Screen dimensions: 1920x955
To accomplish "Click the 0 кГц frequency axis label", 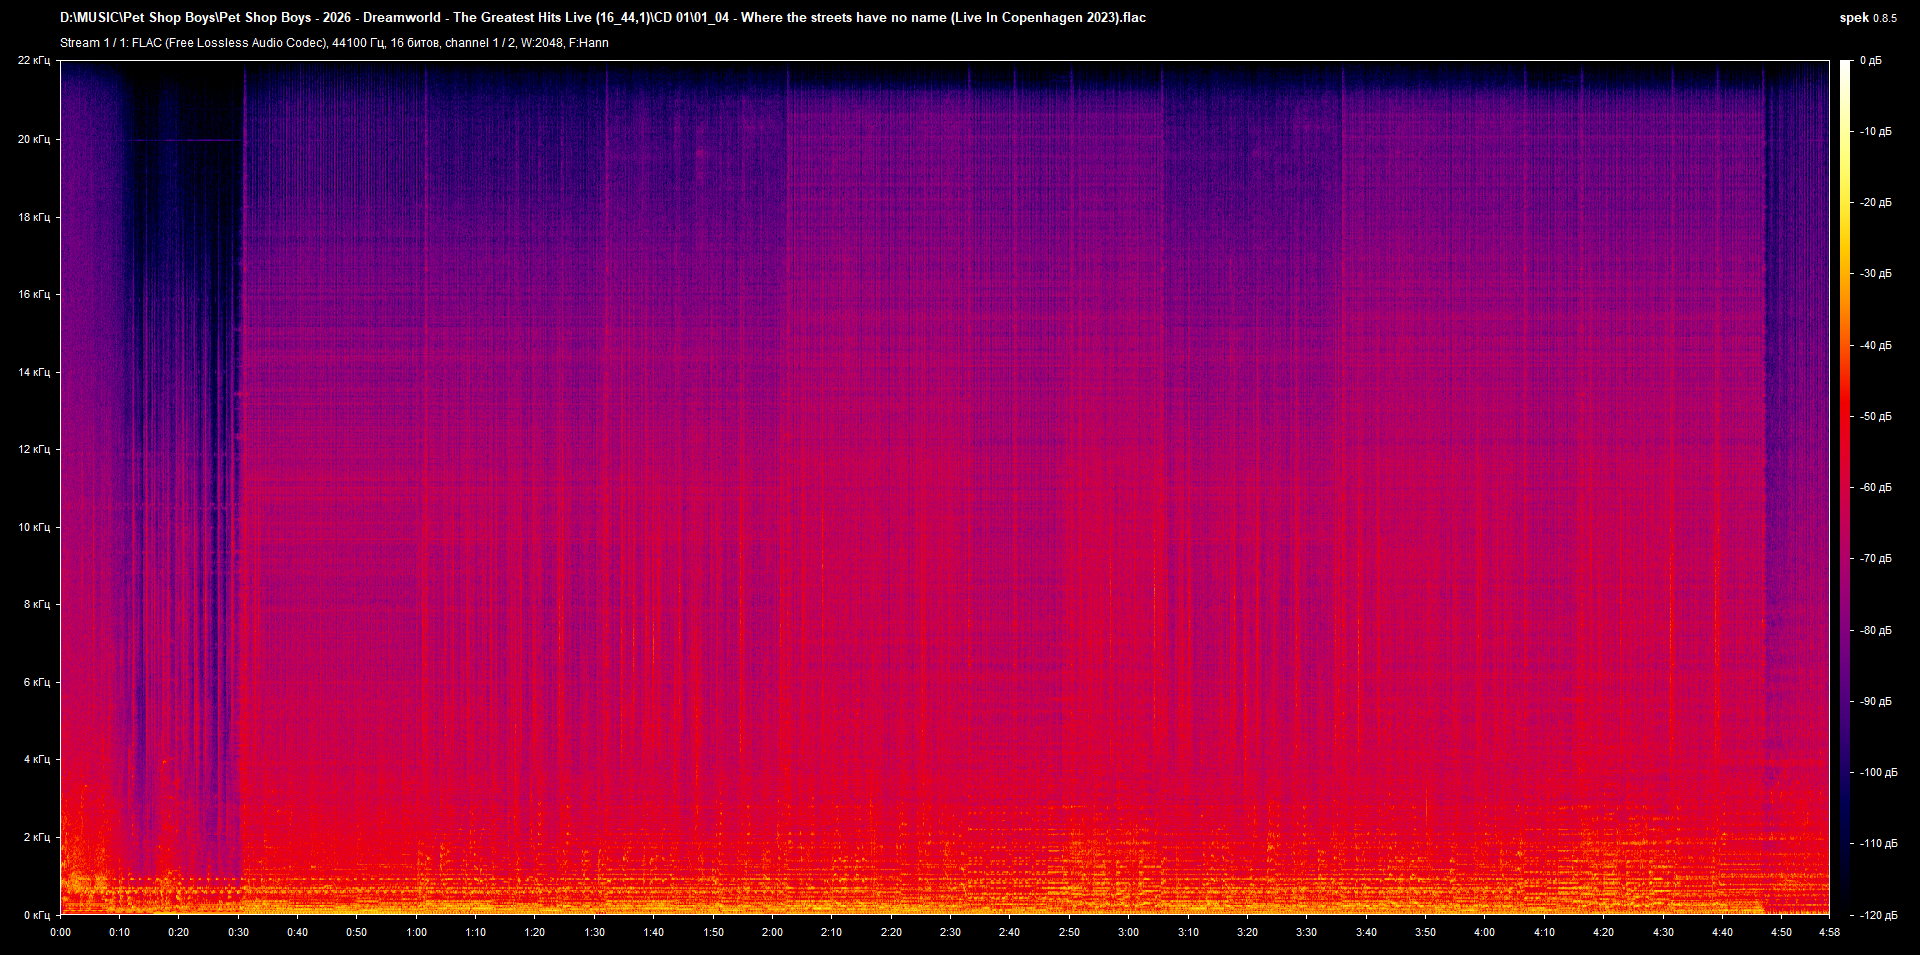I will [x=35, y=913].
